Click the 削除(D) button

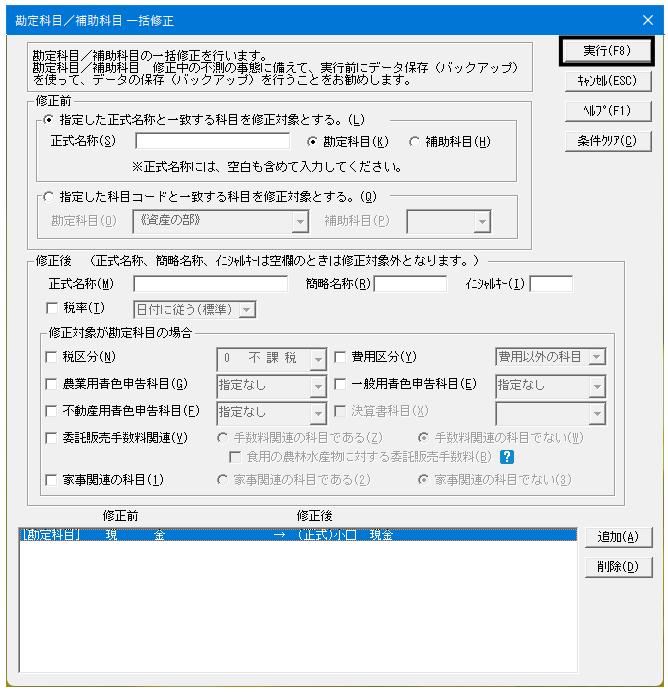pos(618,568)
